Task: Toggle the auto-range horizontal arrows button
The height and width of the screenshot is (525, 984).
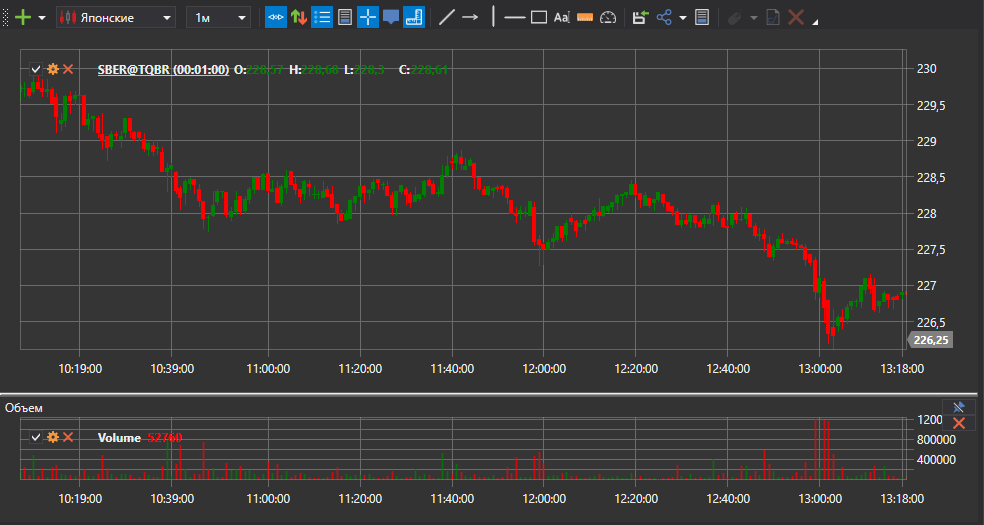Action: coord(275,17)
